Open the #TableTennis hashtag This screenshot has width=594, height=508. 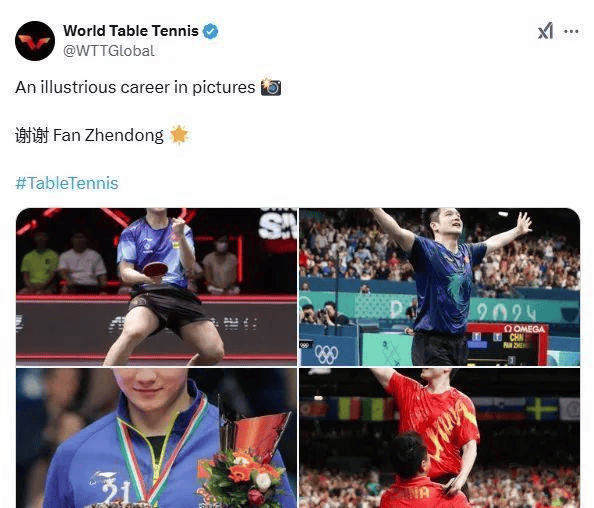67,183
